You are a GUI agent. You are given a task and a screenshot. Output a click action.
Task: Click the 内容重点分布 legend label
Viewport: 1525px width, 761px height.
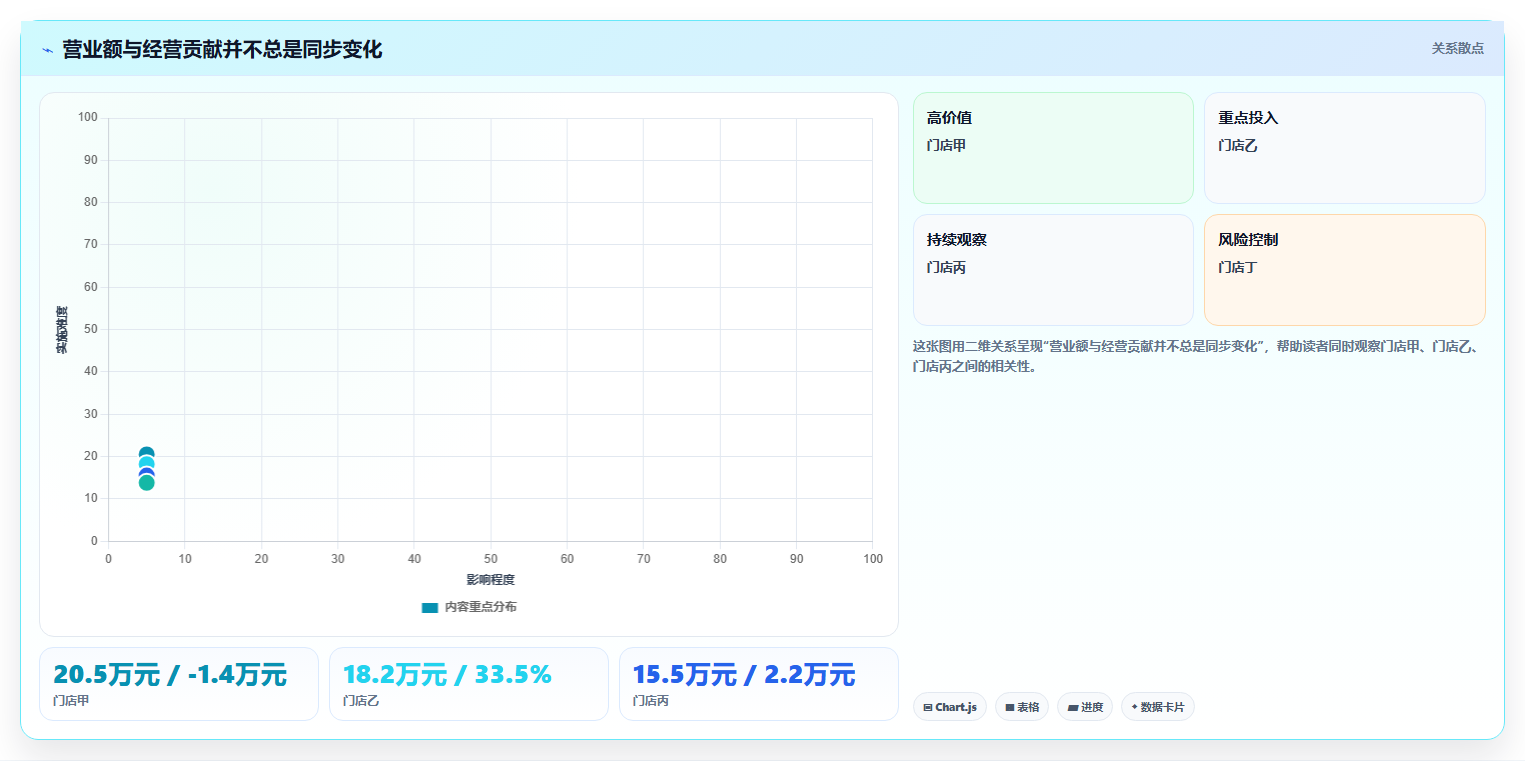[480, 607]
